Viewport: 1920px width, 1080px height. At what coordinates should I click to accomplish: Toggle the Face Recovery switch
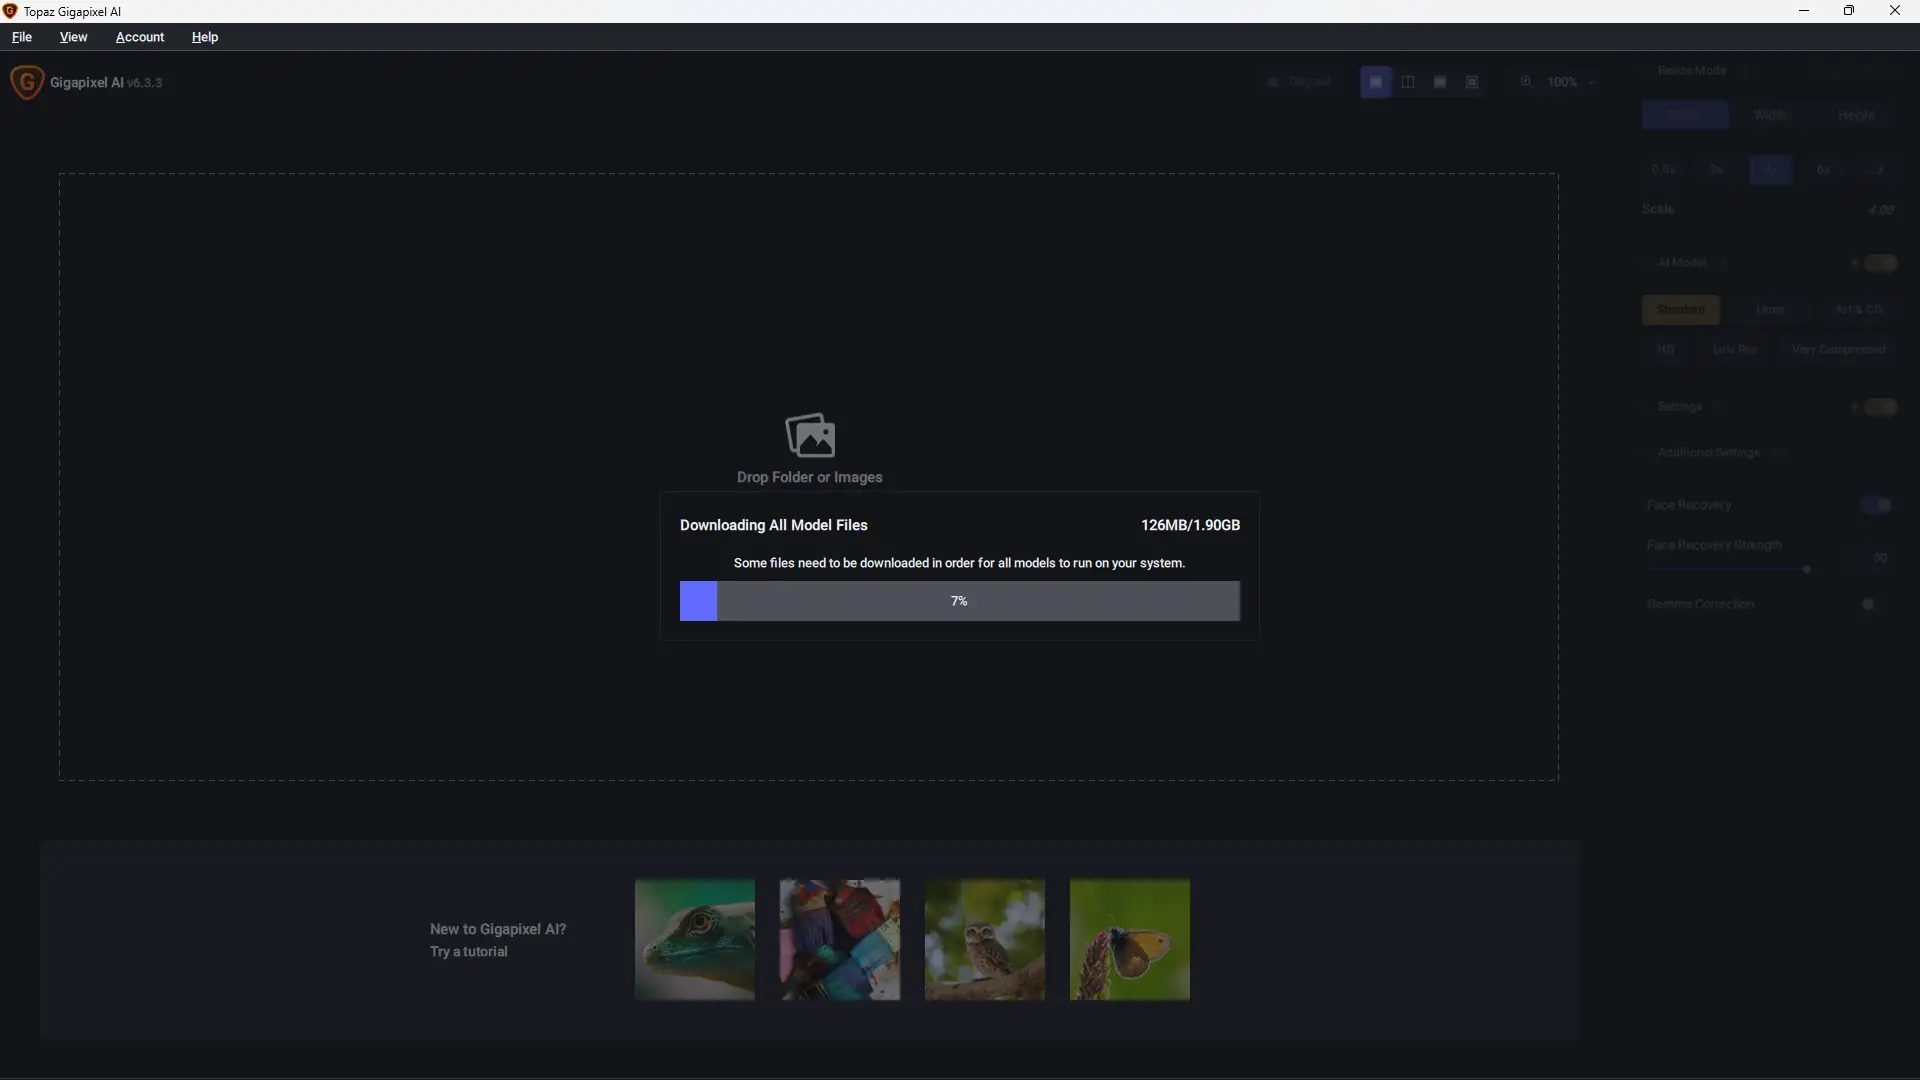[1876, 505]
